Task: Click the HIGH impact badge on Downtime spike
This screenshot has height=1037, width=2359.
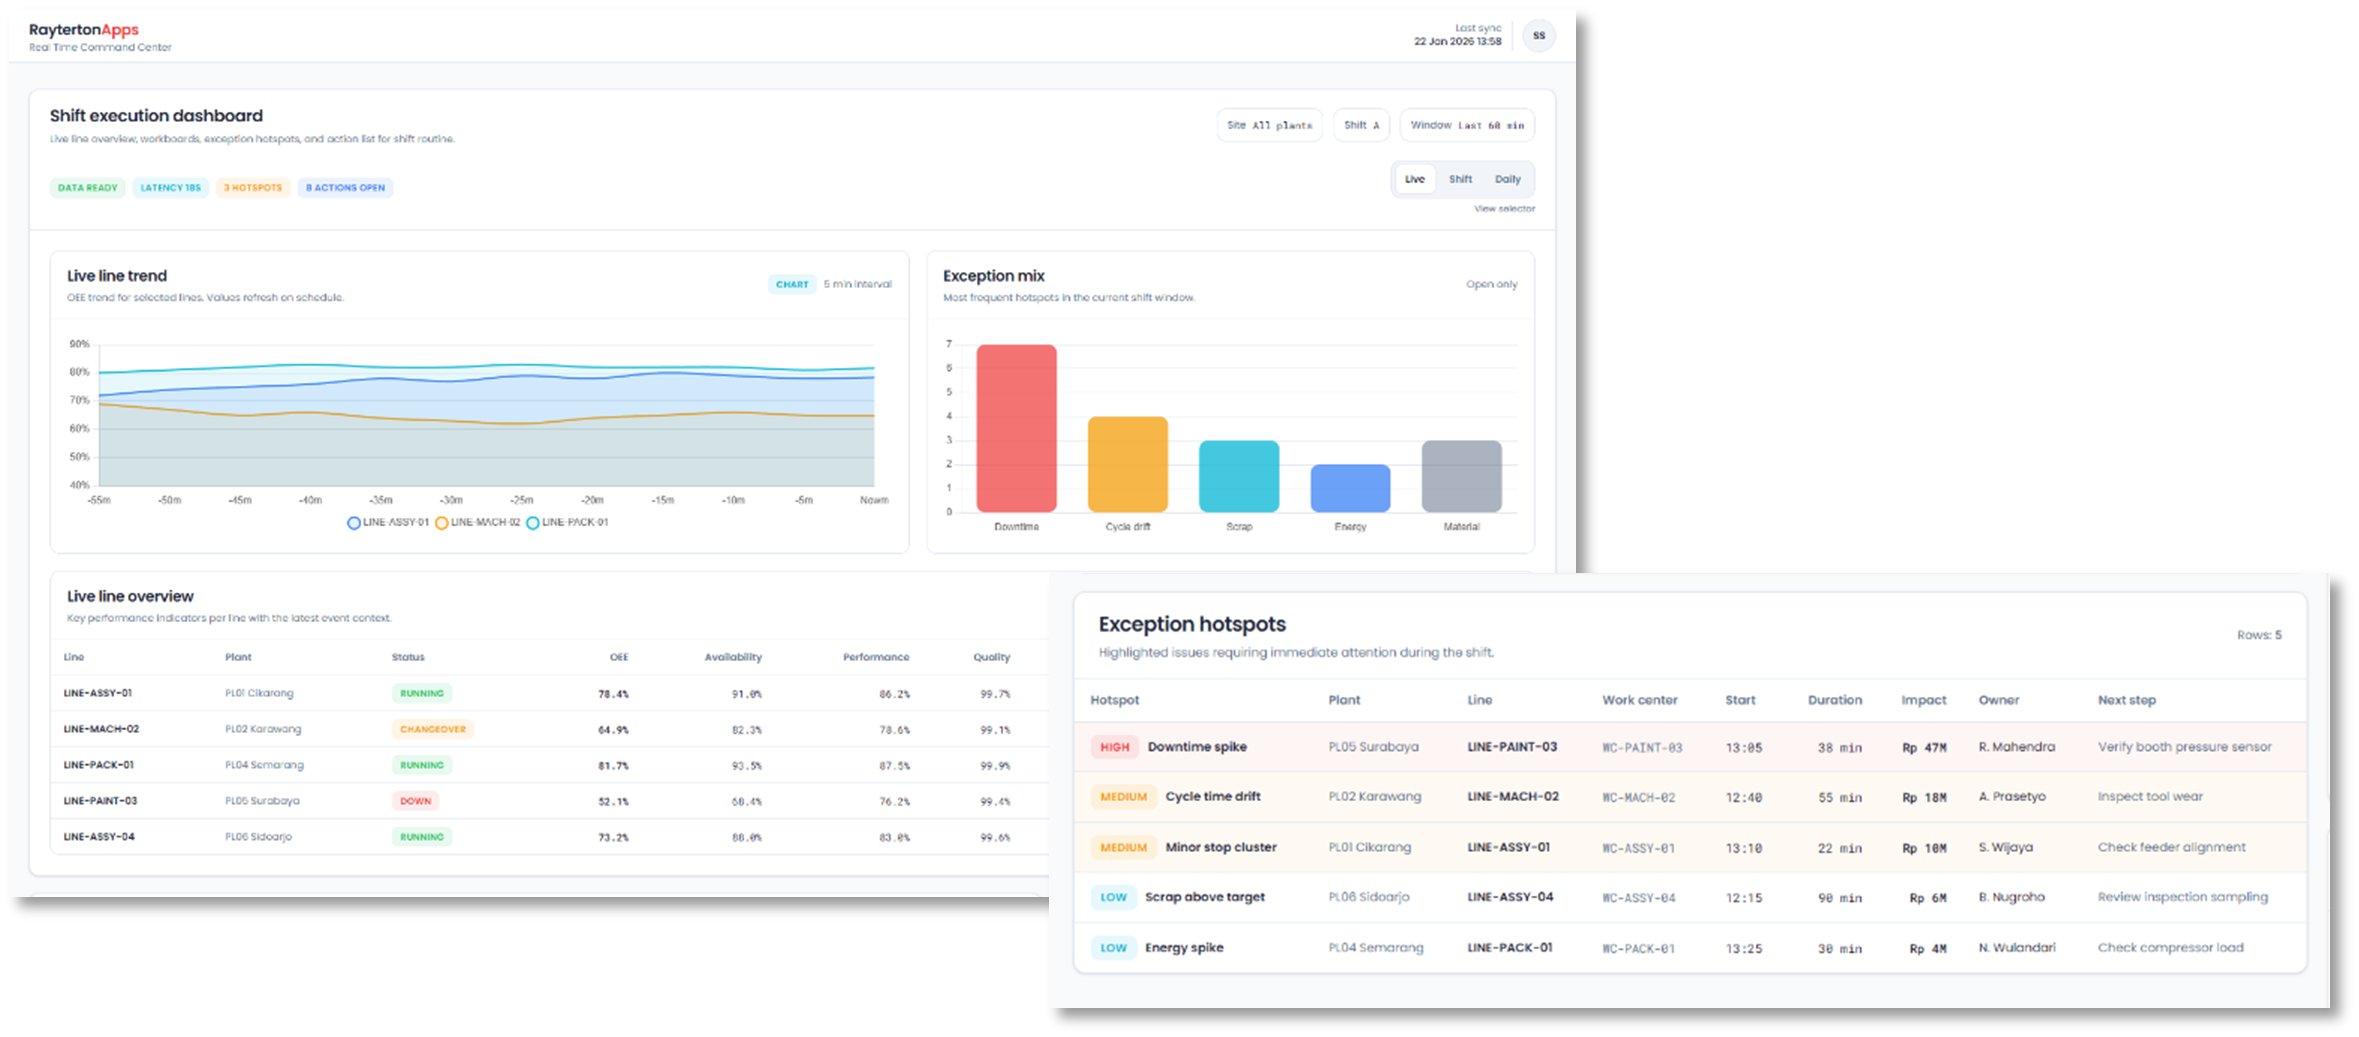Action: 1113,747
